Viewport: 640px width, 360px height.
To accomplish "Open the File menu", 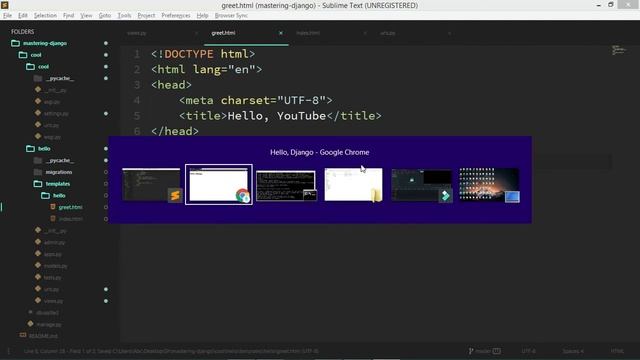I will [x=7, y=16].
